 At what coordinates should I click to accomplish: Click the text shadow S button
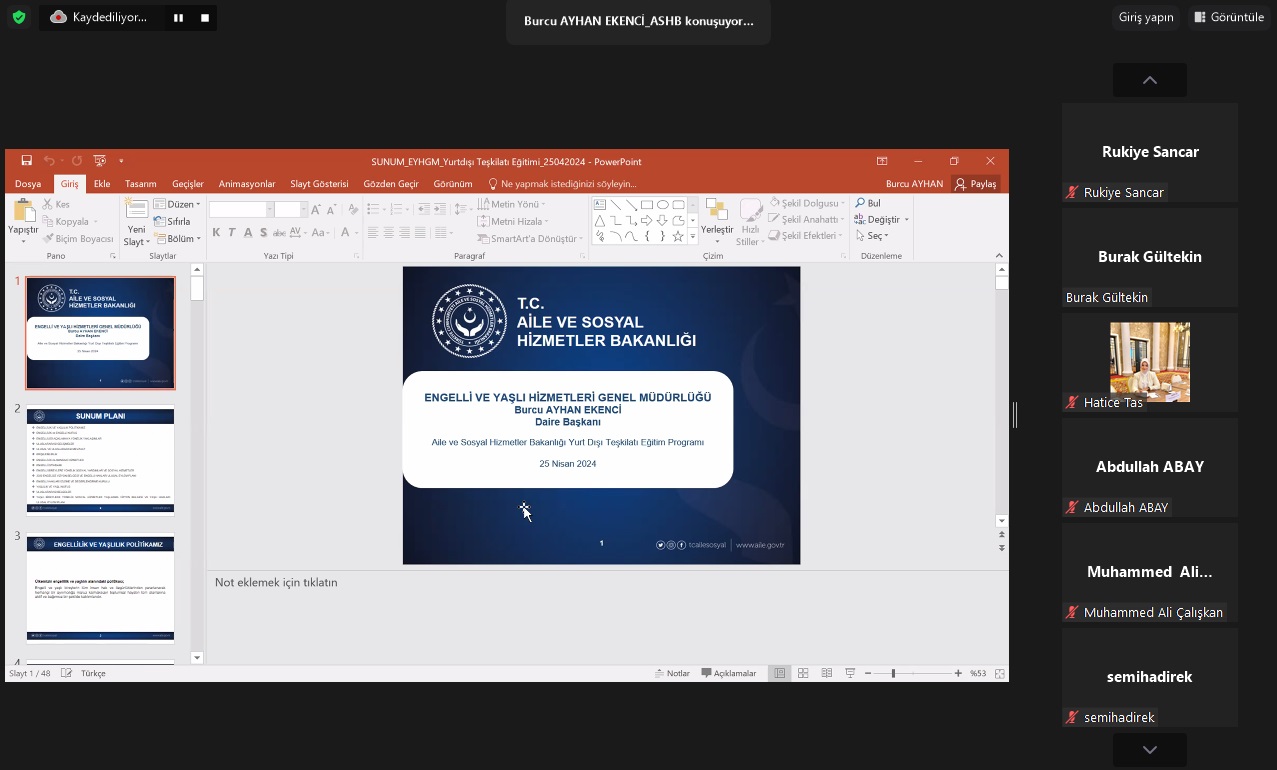264,233
